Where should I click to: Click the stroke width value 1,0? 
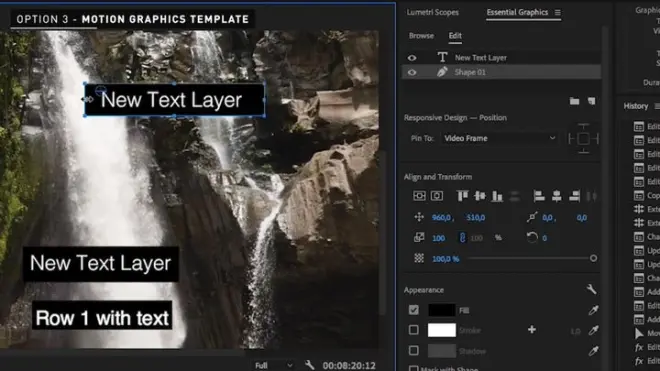[x=575, y=331]
